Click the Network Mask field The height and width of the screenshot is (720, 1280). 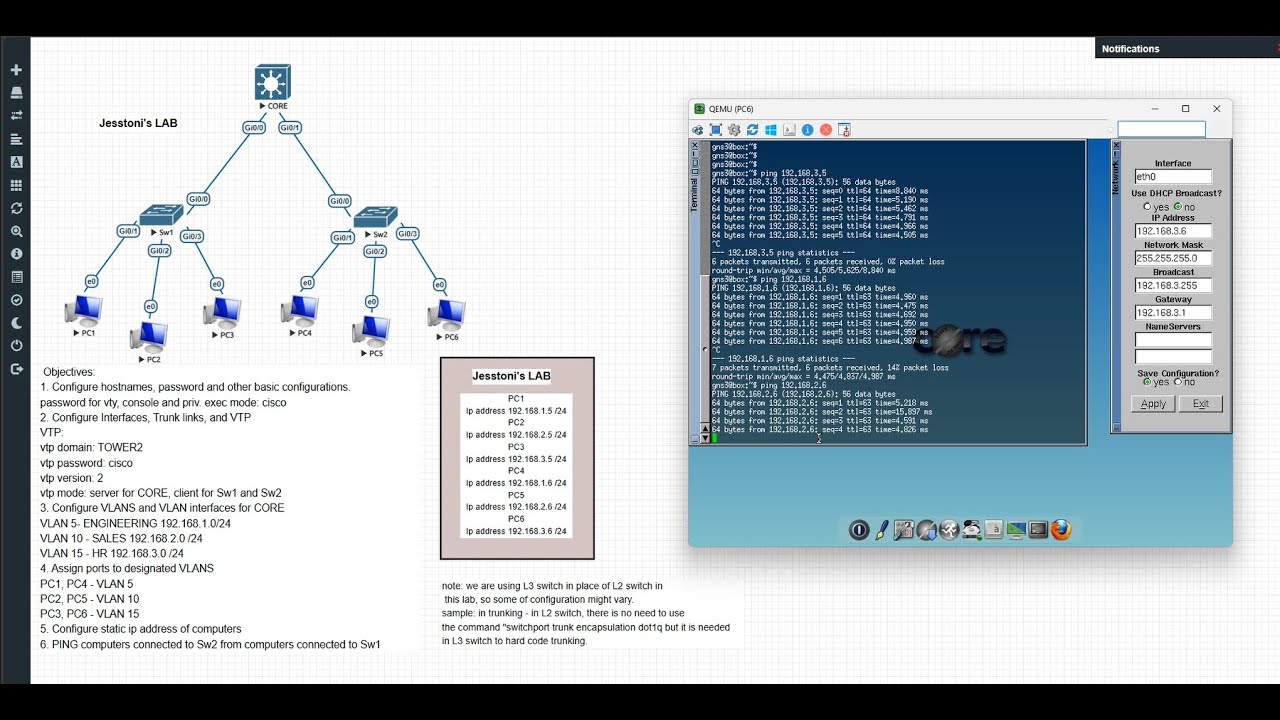coord(1173,258)
